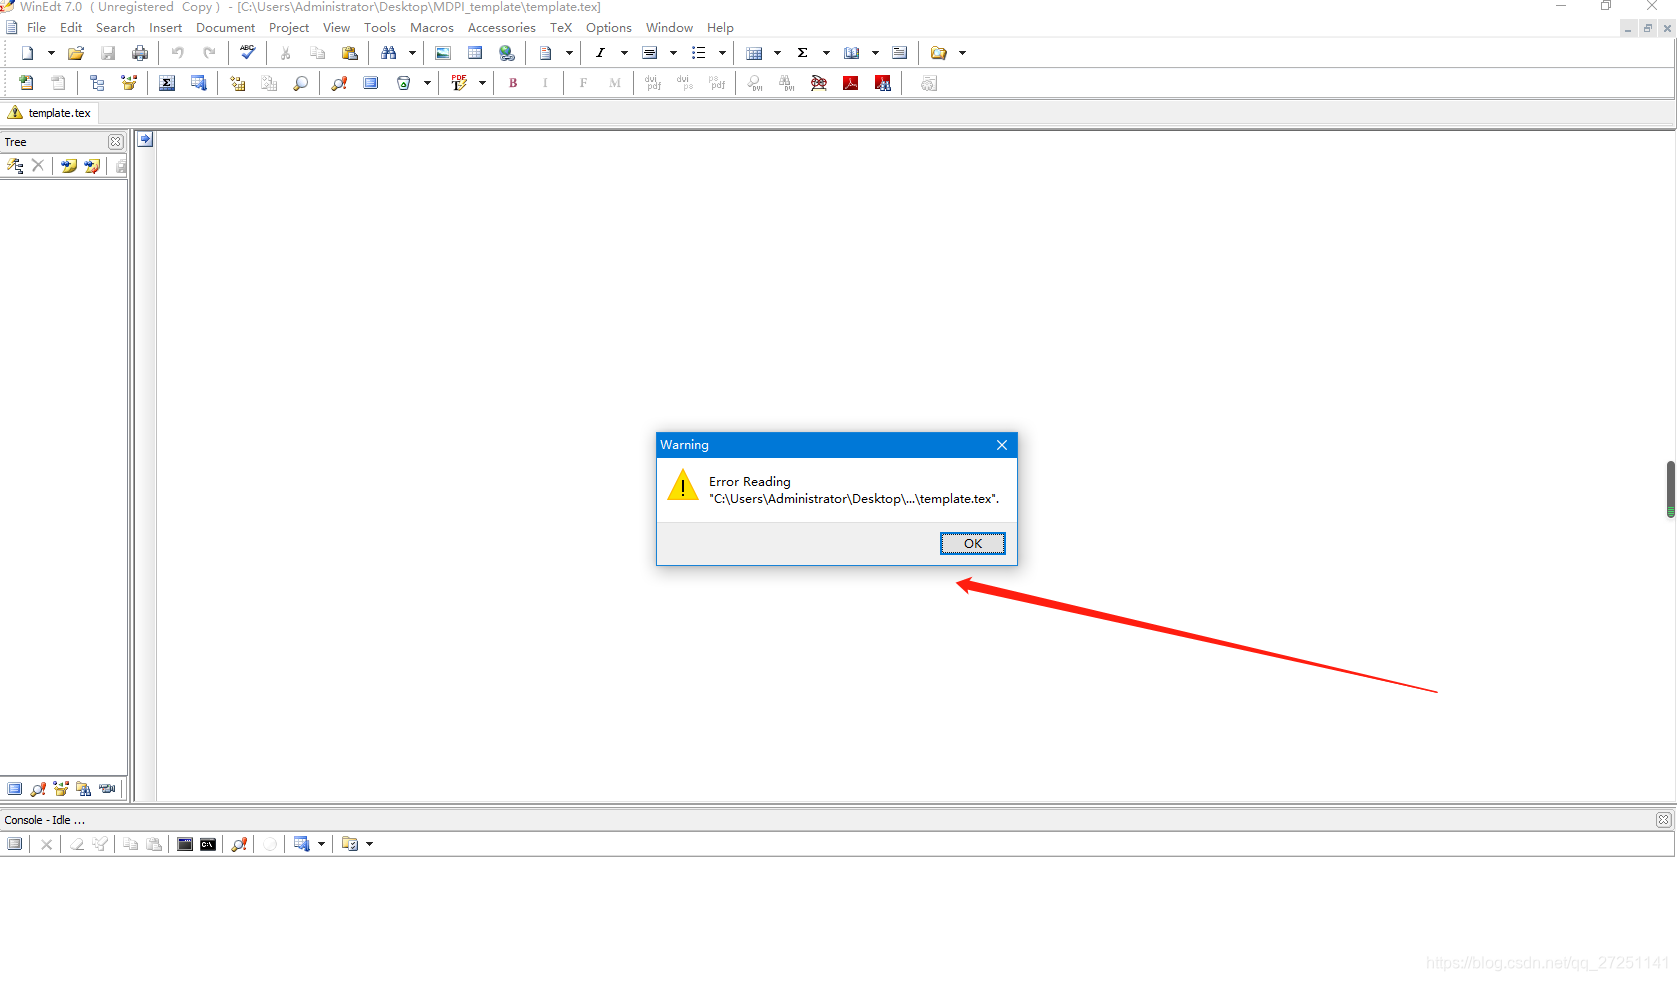Click the globe hyperlink icon
The height and width of the screenshot is (981, 1677).
[x=507, y=53]
